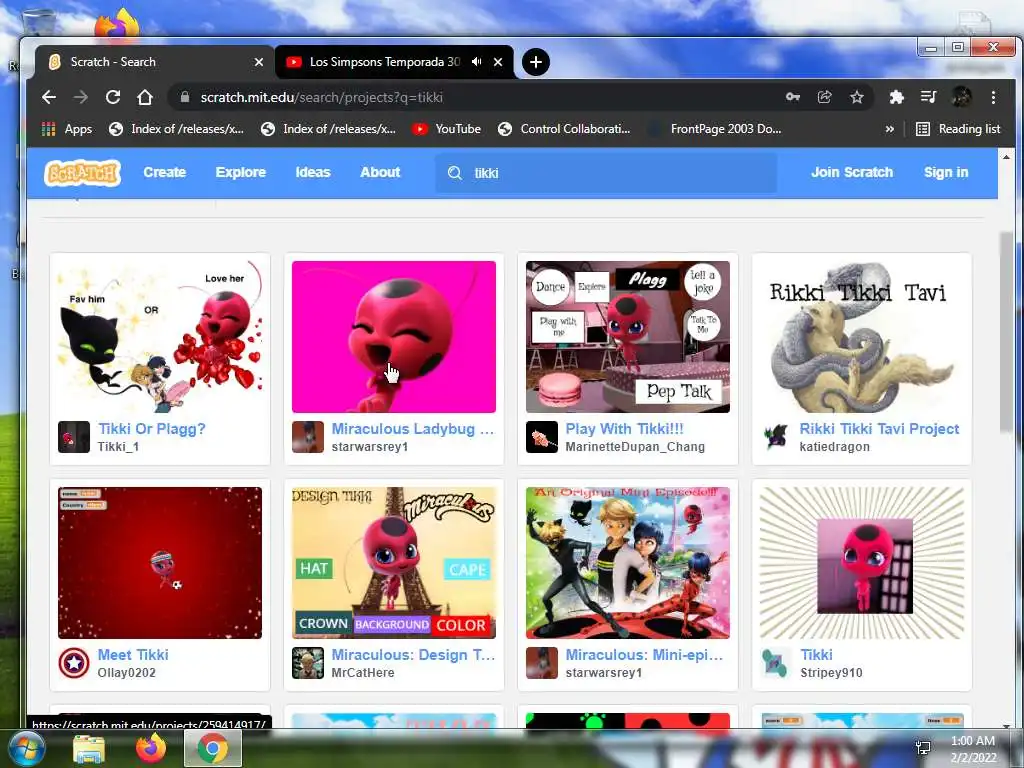Image resolution: width=1024 pixels, height=768 pixels.
Task: Open the Tikki Or Plagg? project thumbnail
Action: (160, 337)
